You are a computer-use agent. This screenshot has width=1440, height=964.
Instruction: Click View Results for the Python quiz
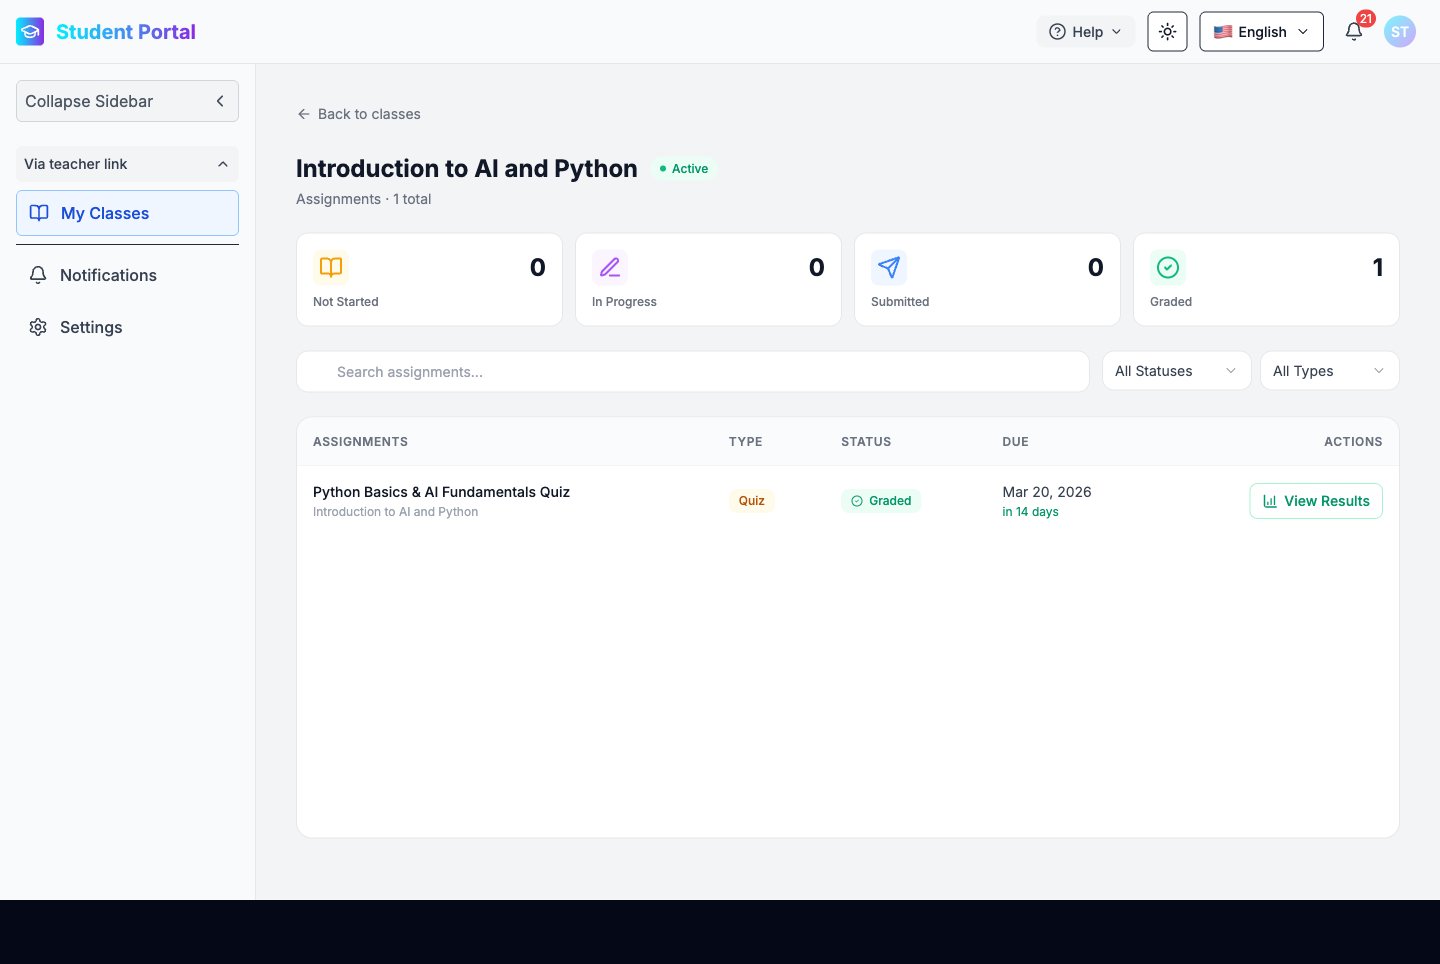point(1315,501)
